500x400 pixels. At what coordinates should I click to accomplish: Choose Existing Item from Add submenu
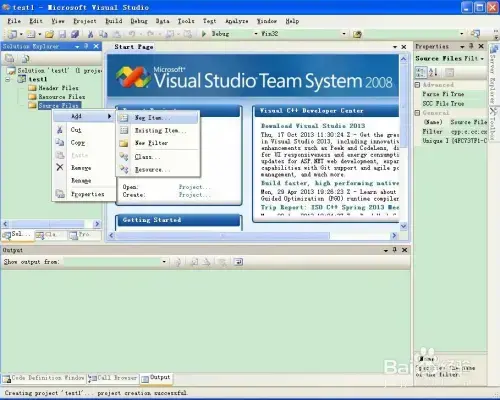157,130
